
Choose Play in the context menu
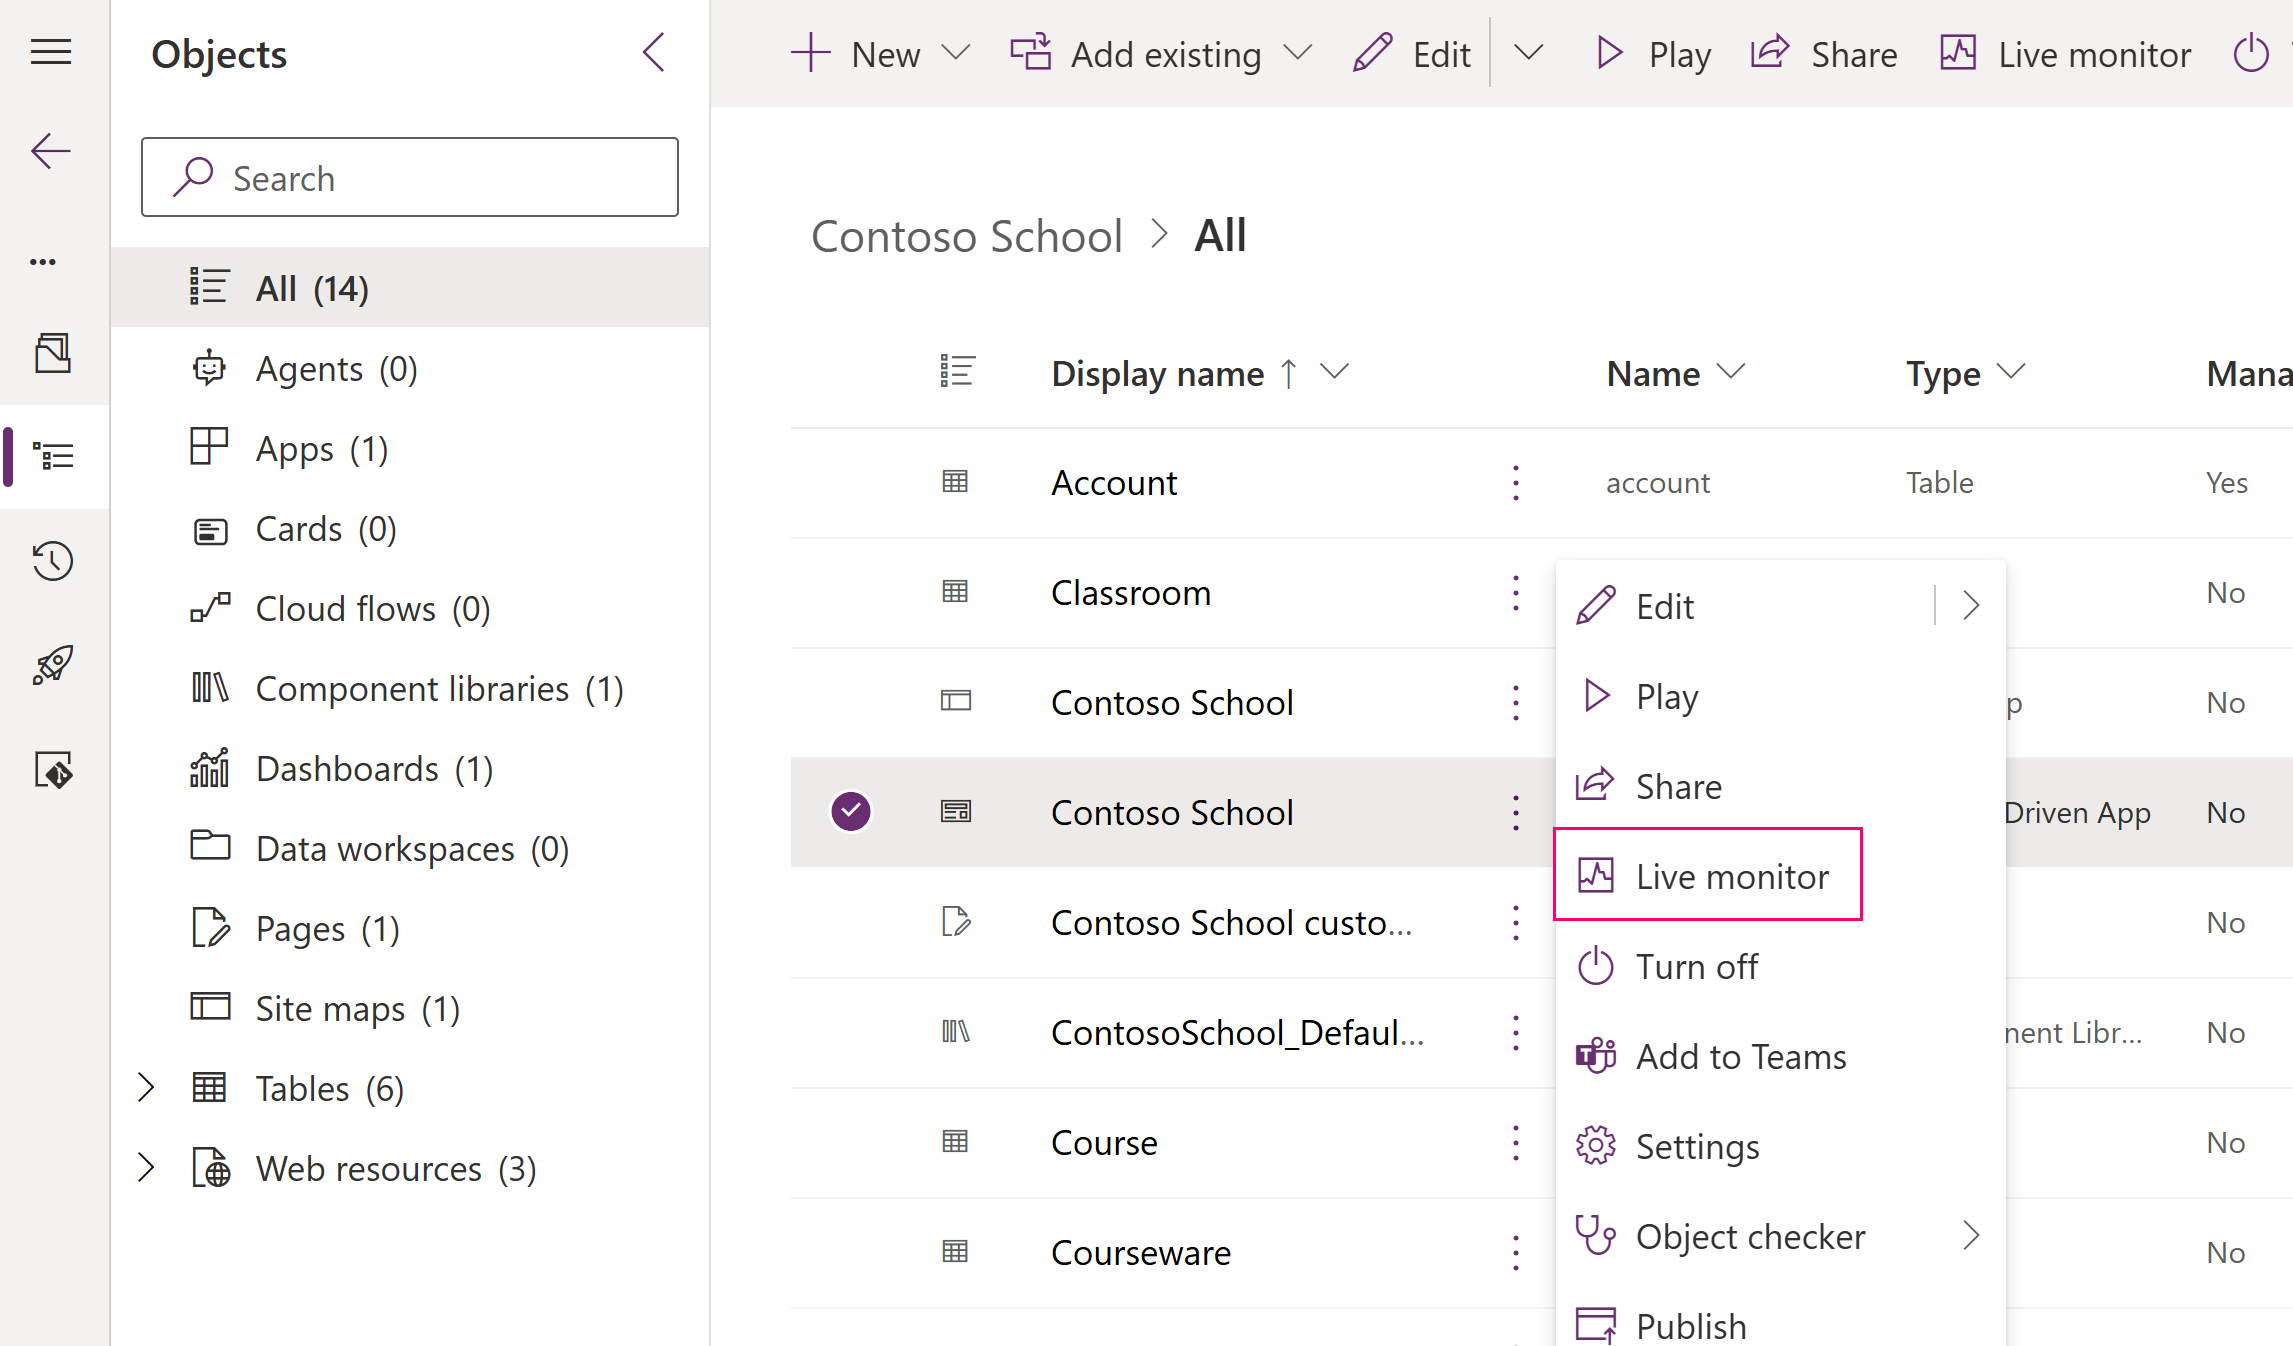click(x=1781, y=696)
